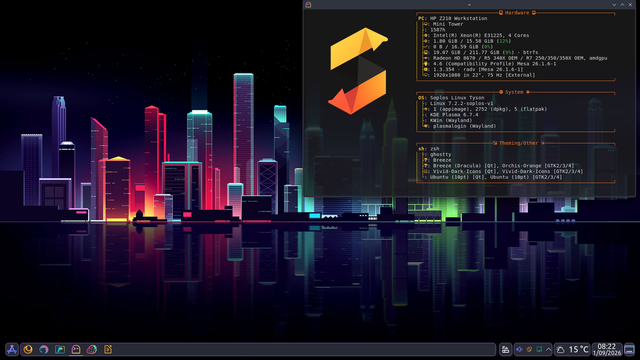This screenshot has height=360, width=640.
Task: Expand hidden system tray icons
Action: [x=548, y=349]
